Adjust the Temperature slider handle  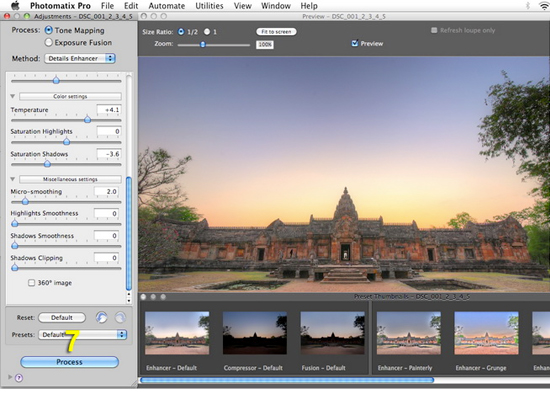(87, 119)
